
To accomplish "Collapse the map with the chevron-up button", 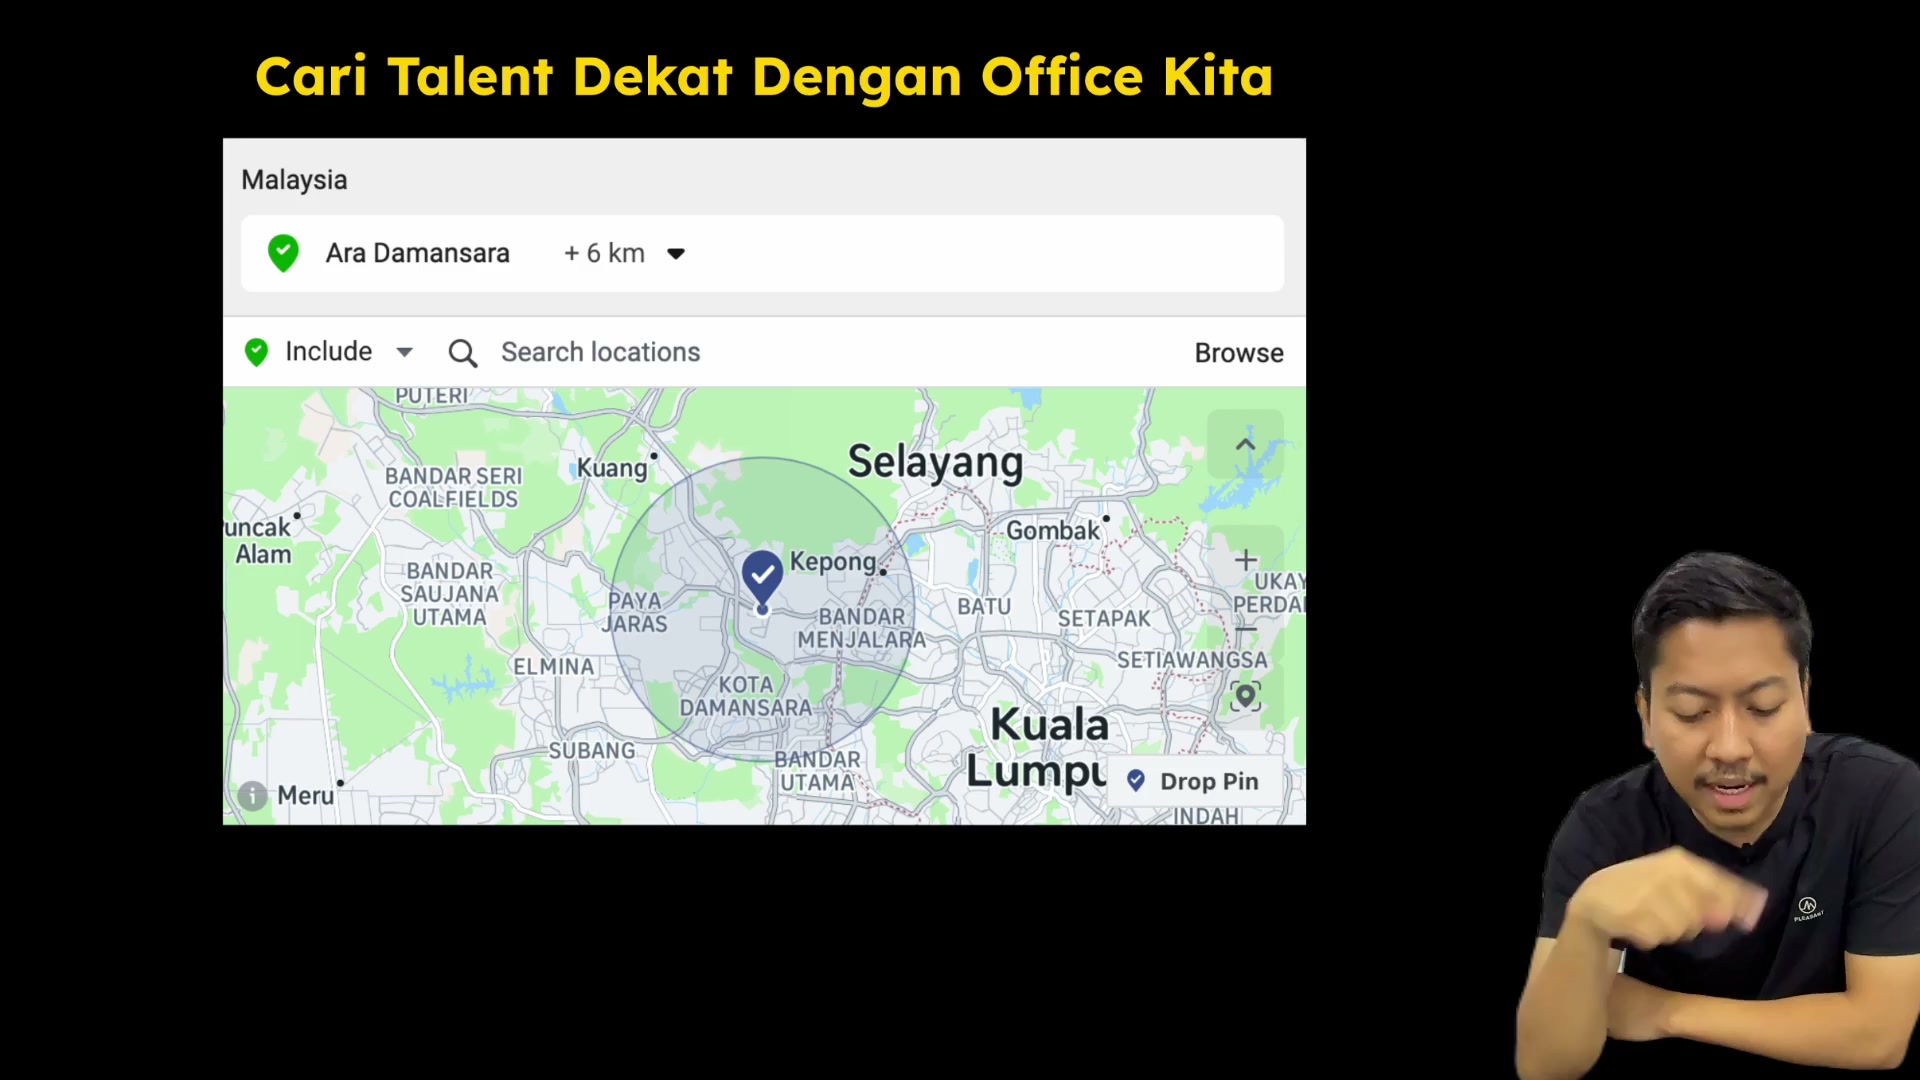I will 1245,444.
